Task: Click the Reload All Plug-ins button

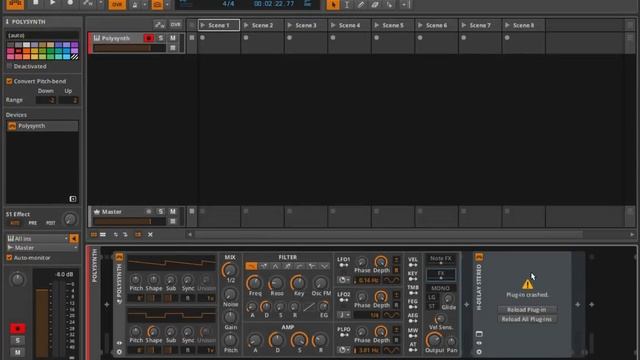Action: 527,319
